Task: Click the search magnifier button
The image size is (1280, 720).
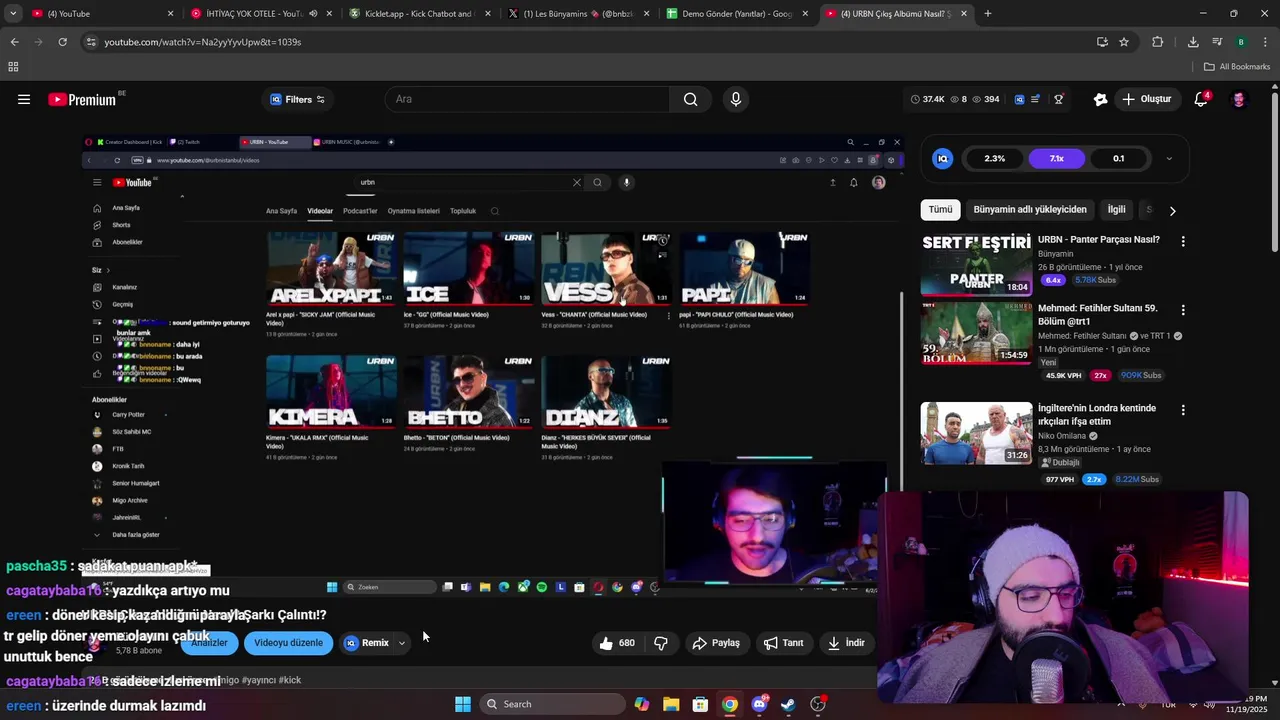Action: point(690,99)
